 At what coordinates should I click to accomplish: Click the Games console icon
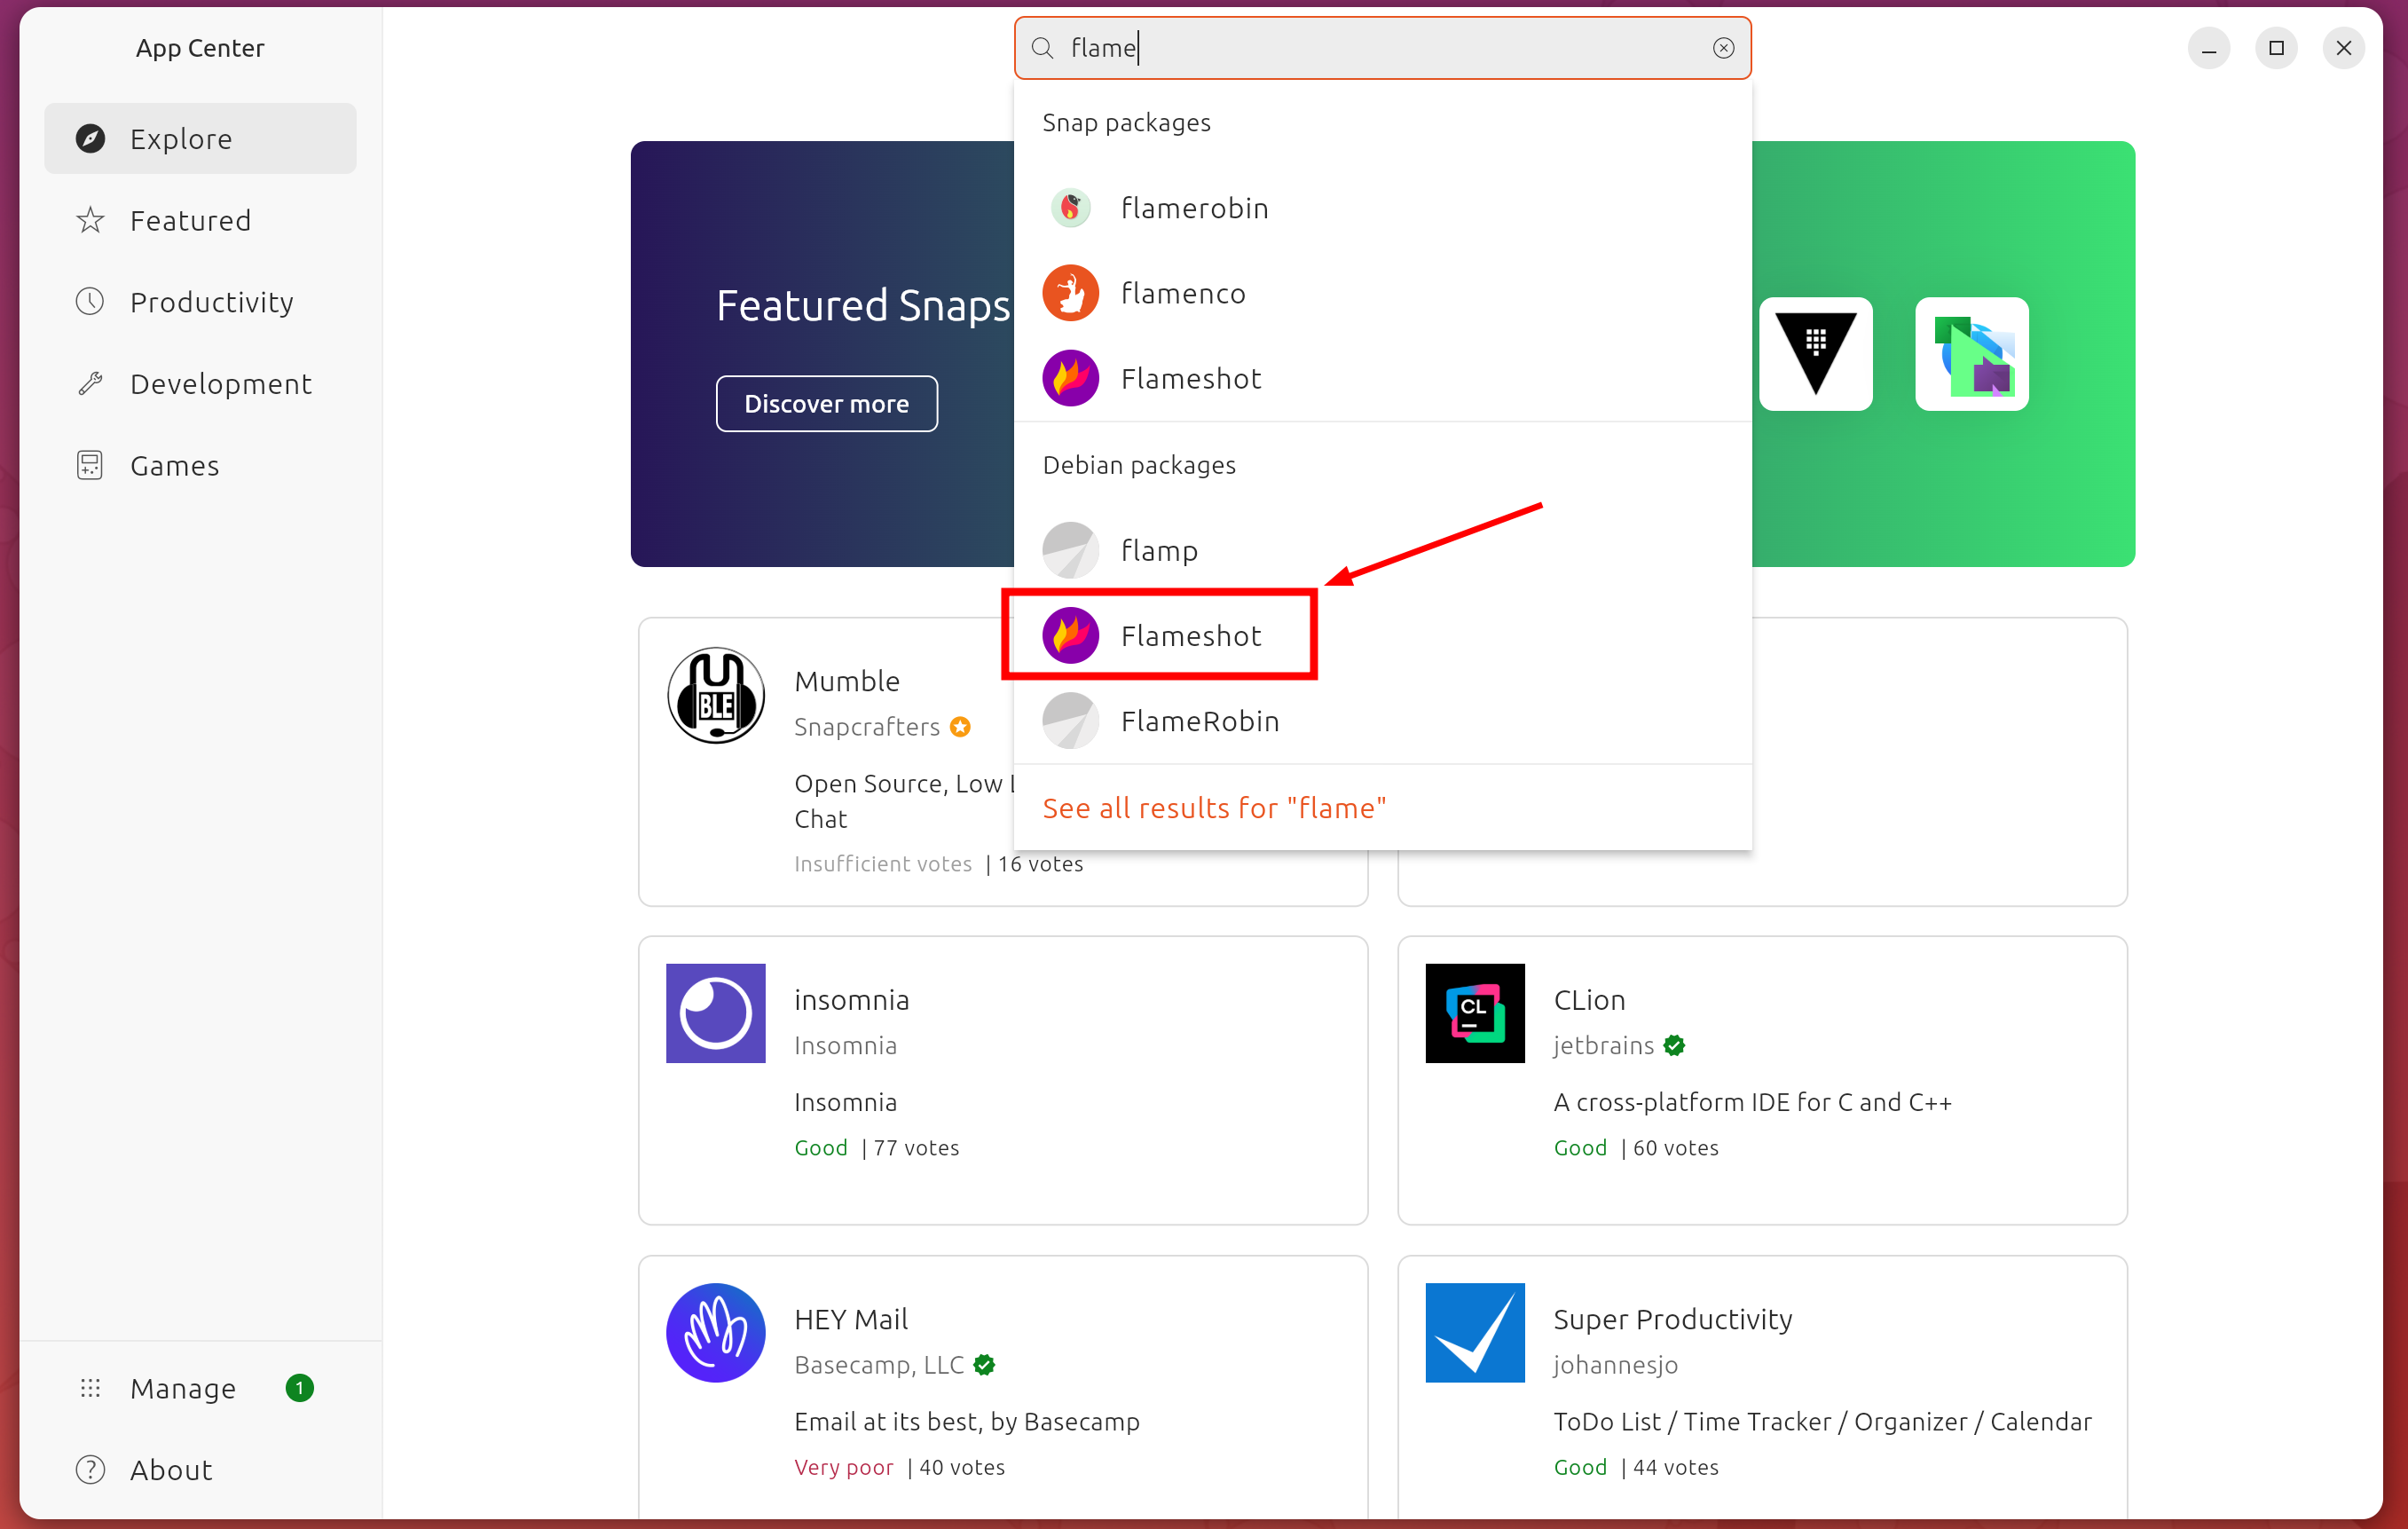pos(90,466)
